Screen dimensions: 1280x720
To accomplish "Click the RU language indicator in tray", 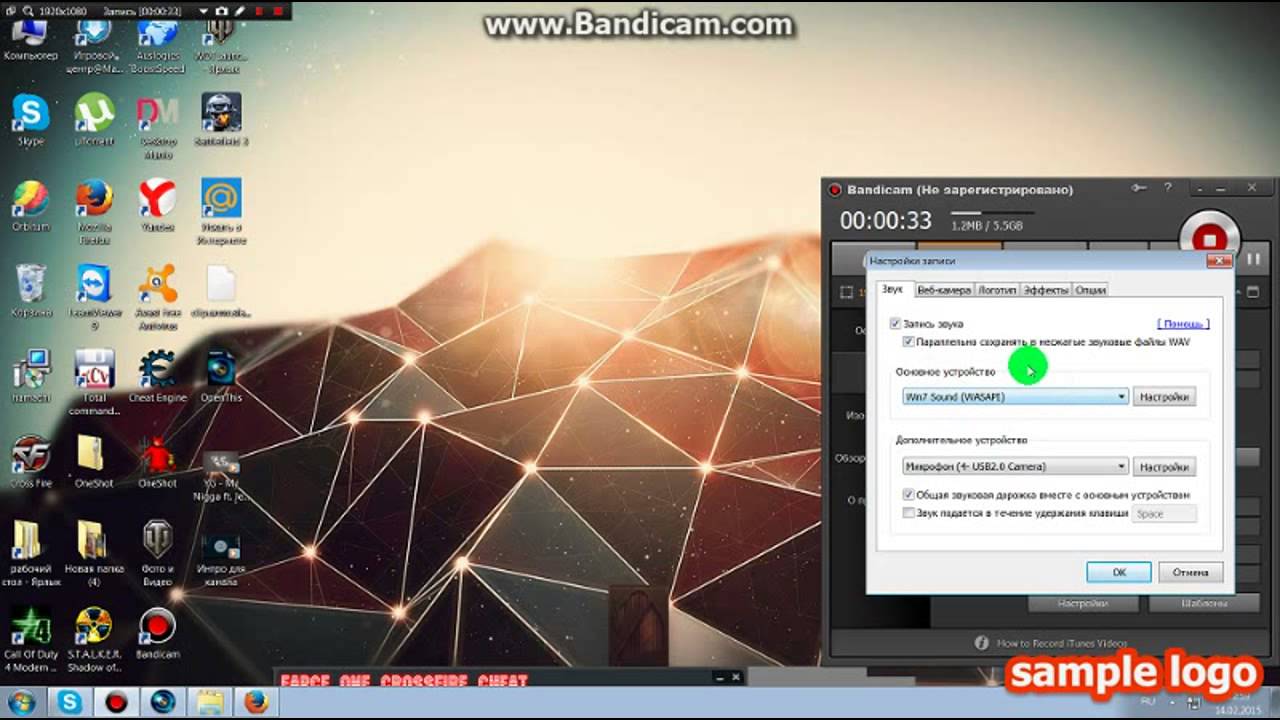I will [x=1148, y=701].
